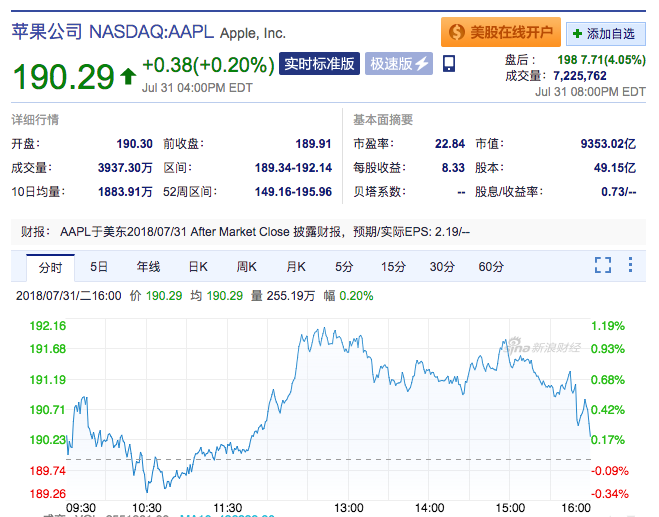
Task: Click the green plus in 添加自选
Action: pyautogui.click(x=577, y=34)
